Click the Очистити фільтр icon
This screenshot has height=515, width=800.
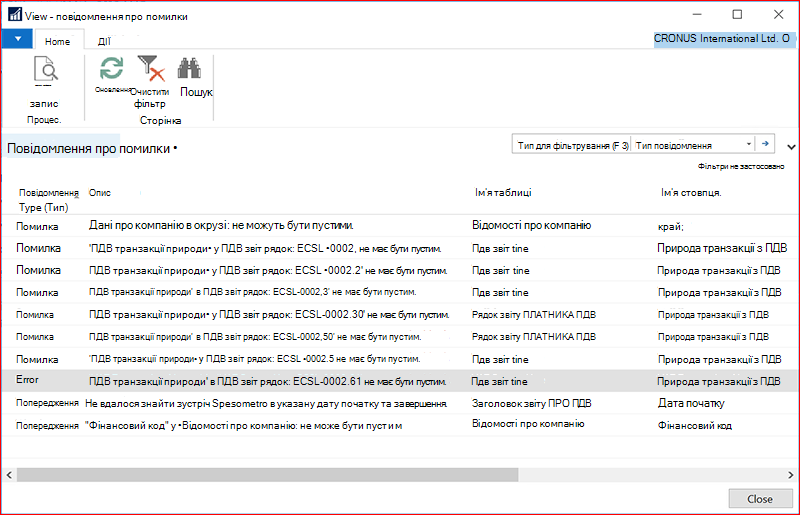151,68
